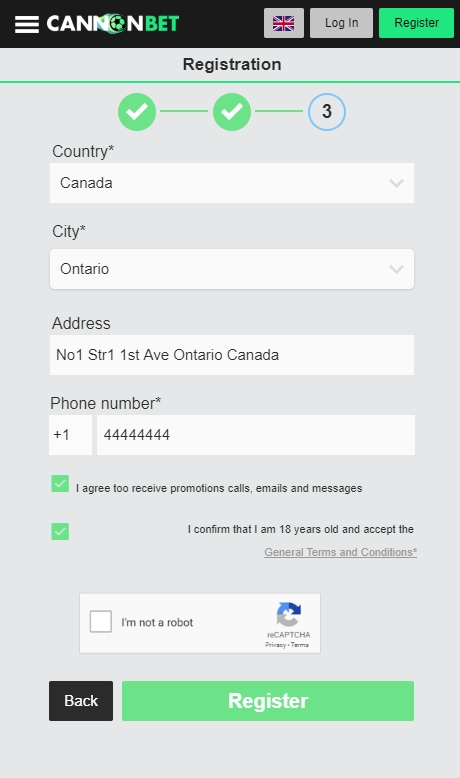Open General Terms and Conditions link
460x778 pixels.
(340, 552)
